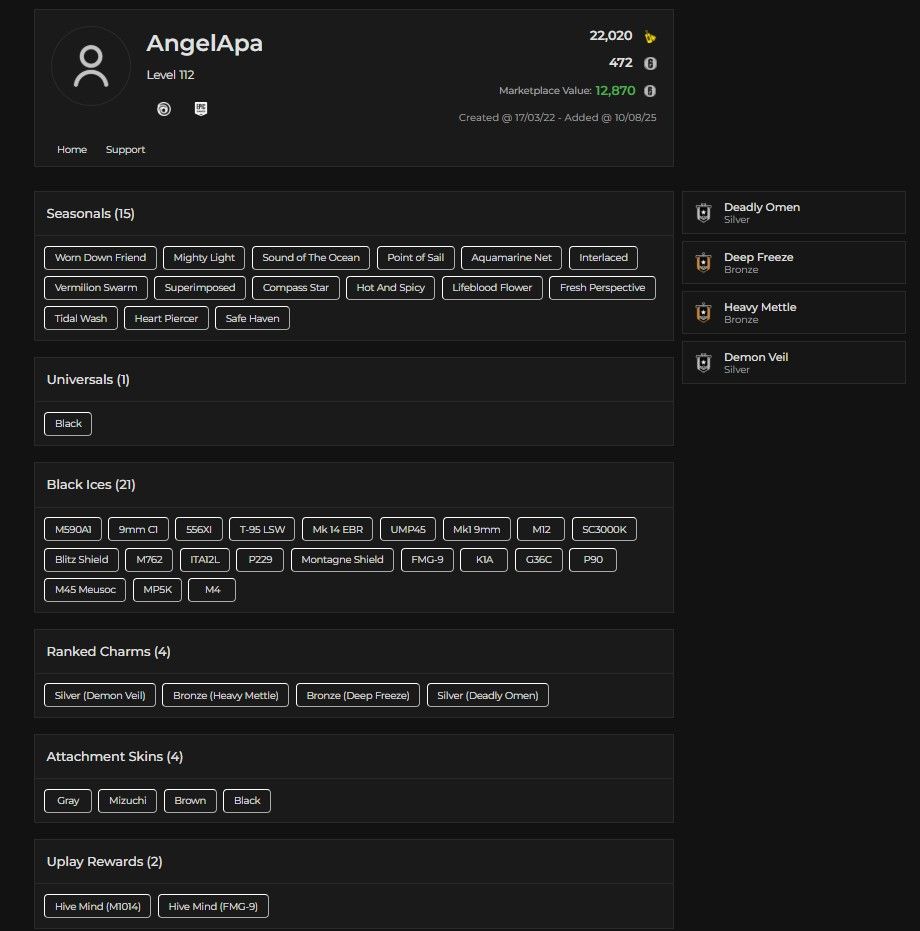Viewport: 920px width, 931px height.
Task: Click the Superimposed seasonal tag
Action: (x=200, y=288)
